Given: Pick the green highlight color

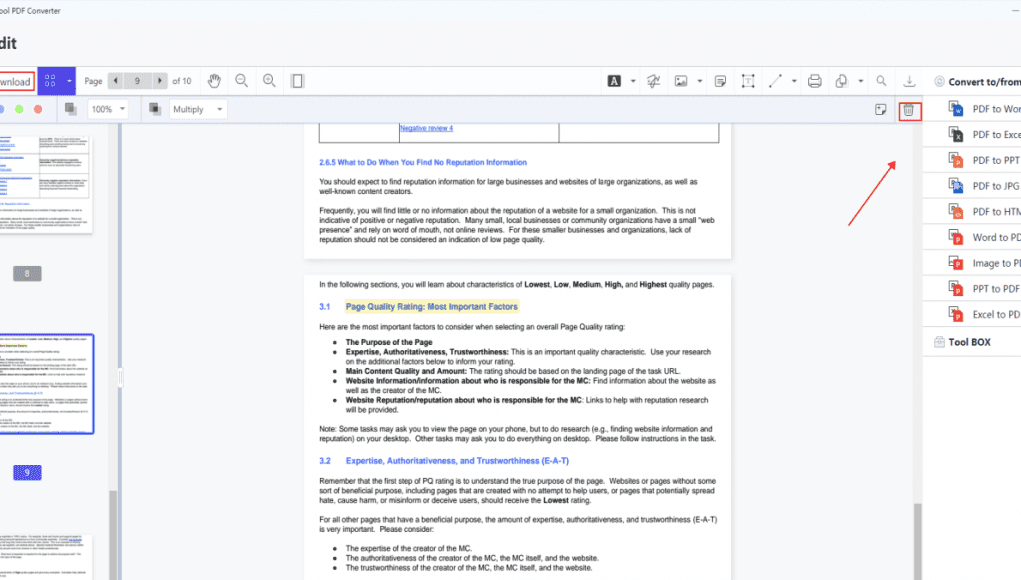Looking at the screenshot, I should (x=20, y=109).
